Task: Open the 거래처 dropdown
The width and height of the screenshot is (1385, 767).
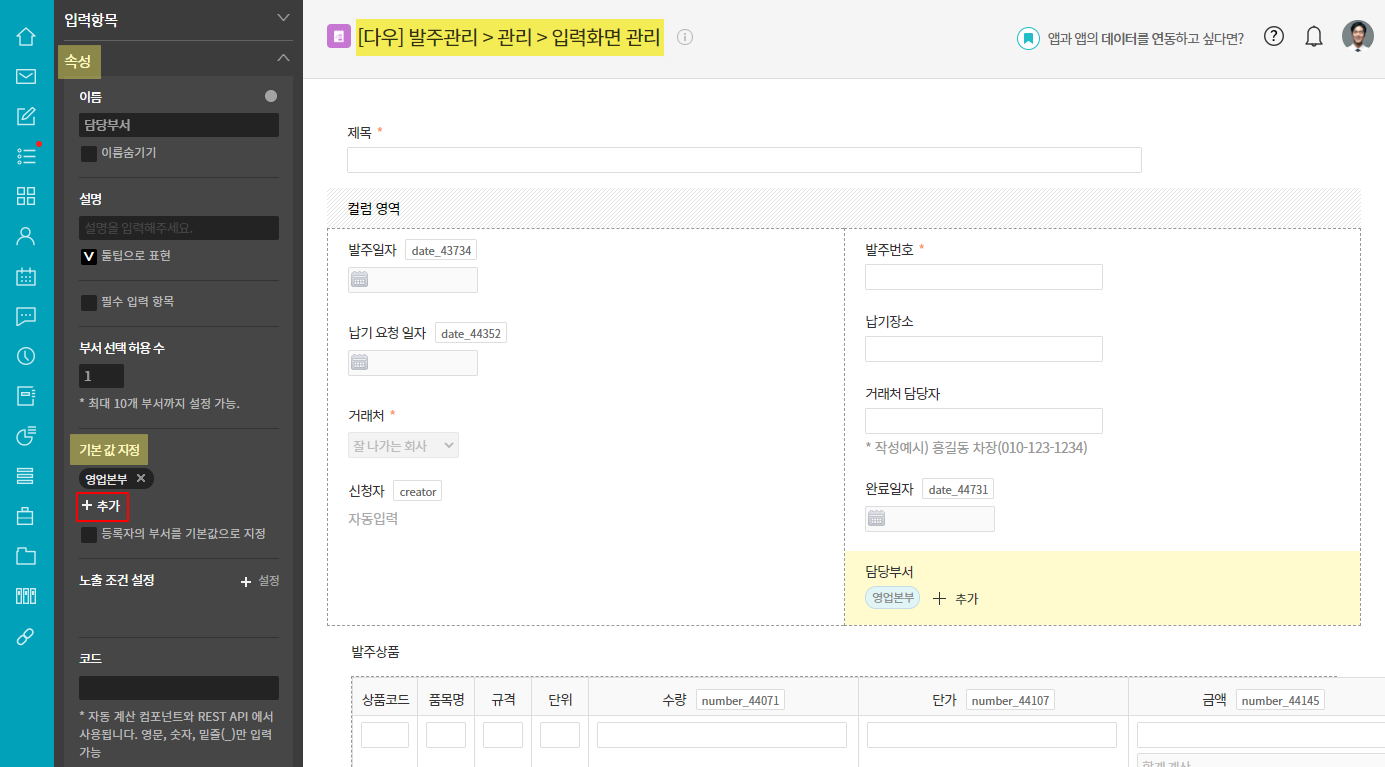Action: [403, 446]
